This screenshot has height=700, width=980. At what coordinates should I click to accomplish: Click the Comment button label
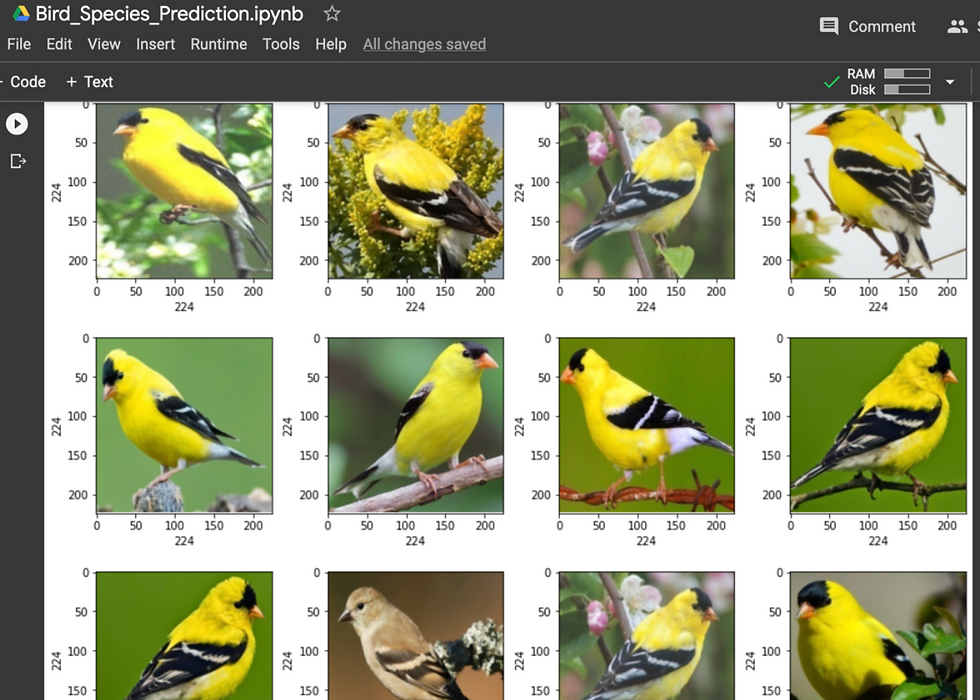(881, 26)
